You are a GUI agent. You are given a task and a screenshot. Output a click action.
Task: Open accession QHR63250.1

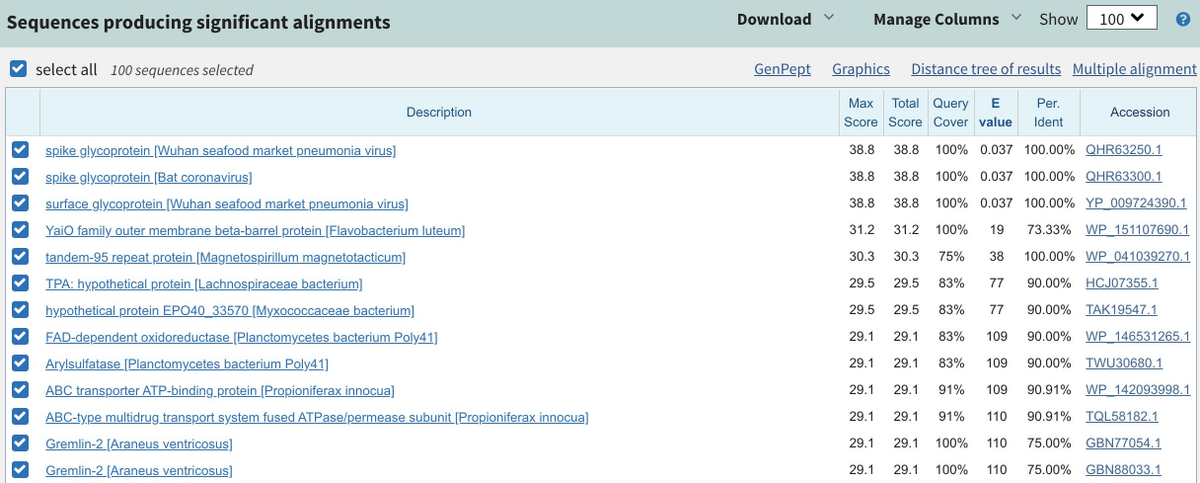click(x=1124, y=150)
